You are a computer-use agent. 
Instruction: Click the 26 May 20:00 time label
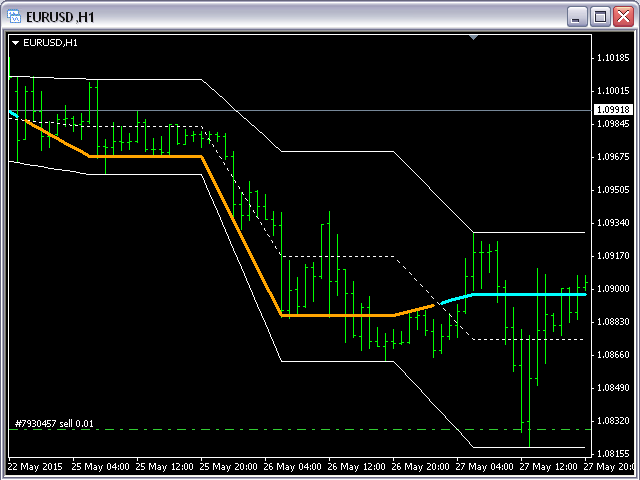[x=421, y=467]
